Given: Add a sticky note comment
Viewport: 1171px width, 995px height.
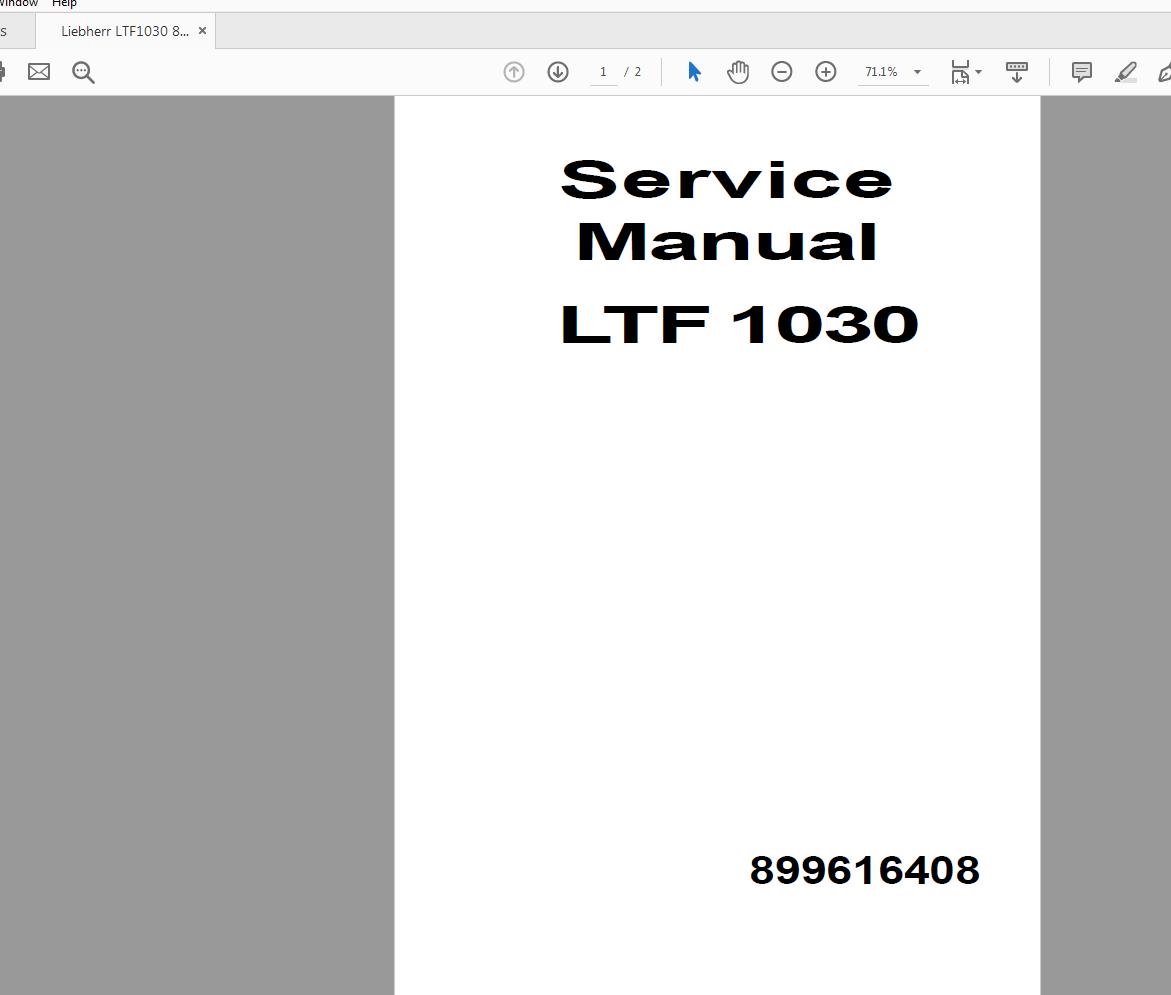Looking at the screenshot, I should 1081,72.
